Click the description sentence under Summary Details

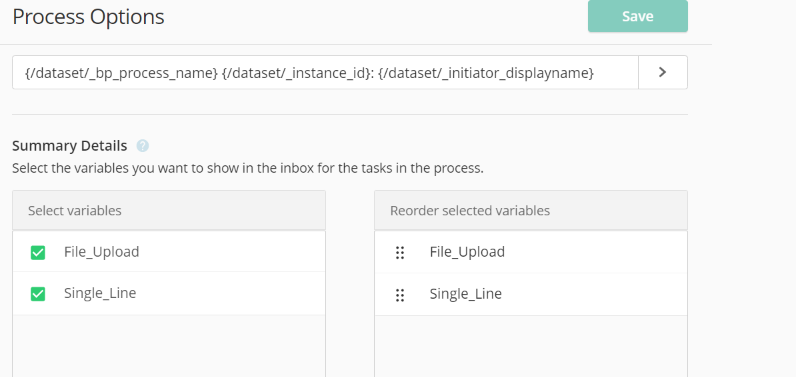(248, 168)
